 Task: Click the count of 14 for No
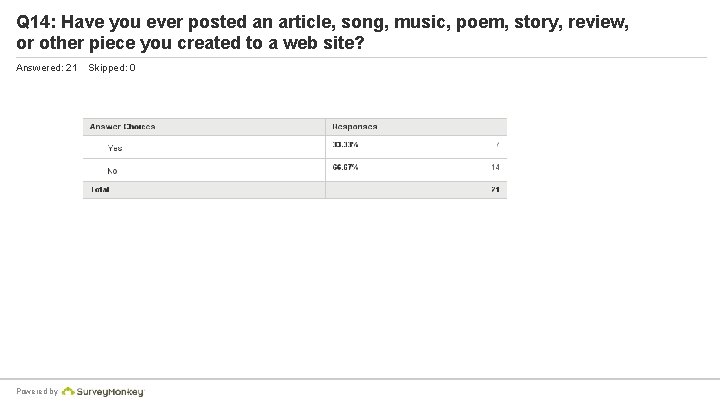click(x=494, y=167)
